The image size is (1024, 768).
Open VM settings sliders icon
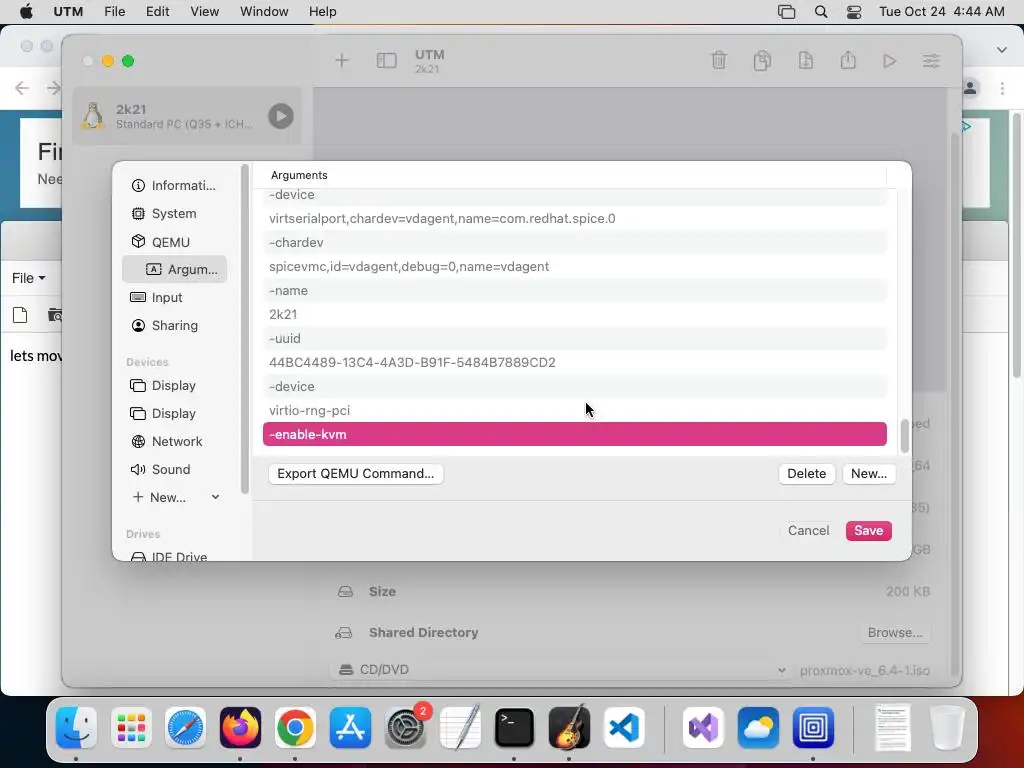[931, 61]
